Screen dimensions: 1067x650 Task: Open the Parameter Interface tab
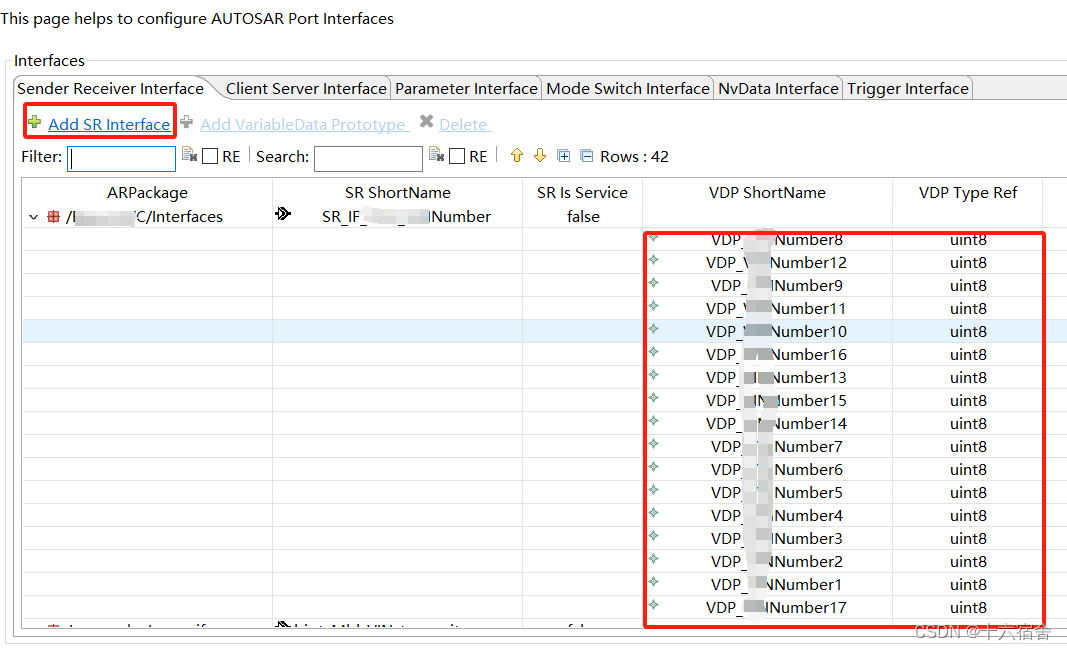(x=466, y=88)
